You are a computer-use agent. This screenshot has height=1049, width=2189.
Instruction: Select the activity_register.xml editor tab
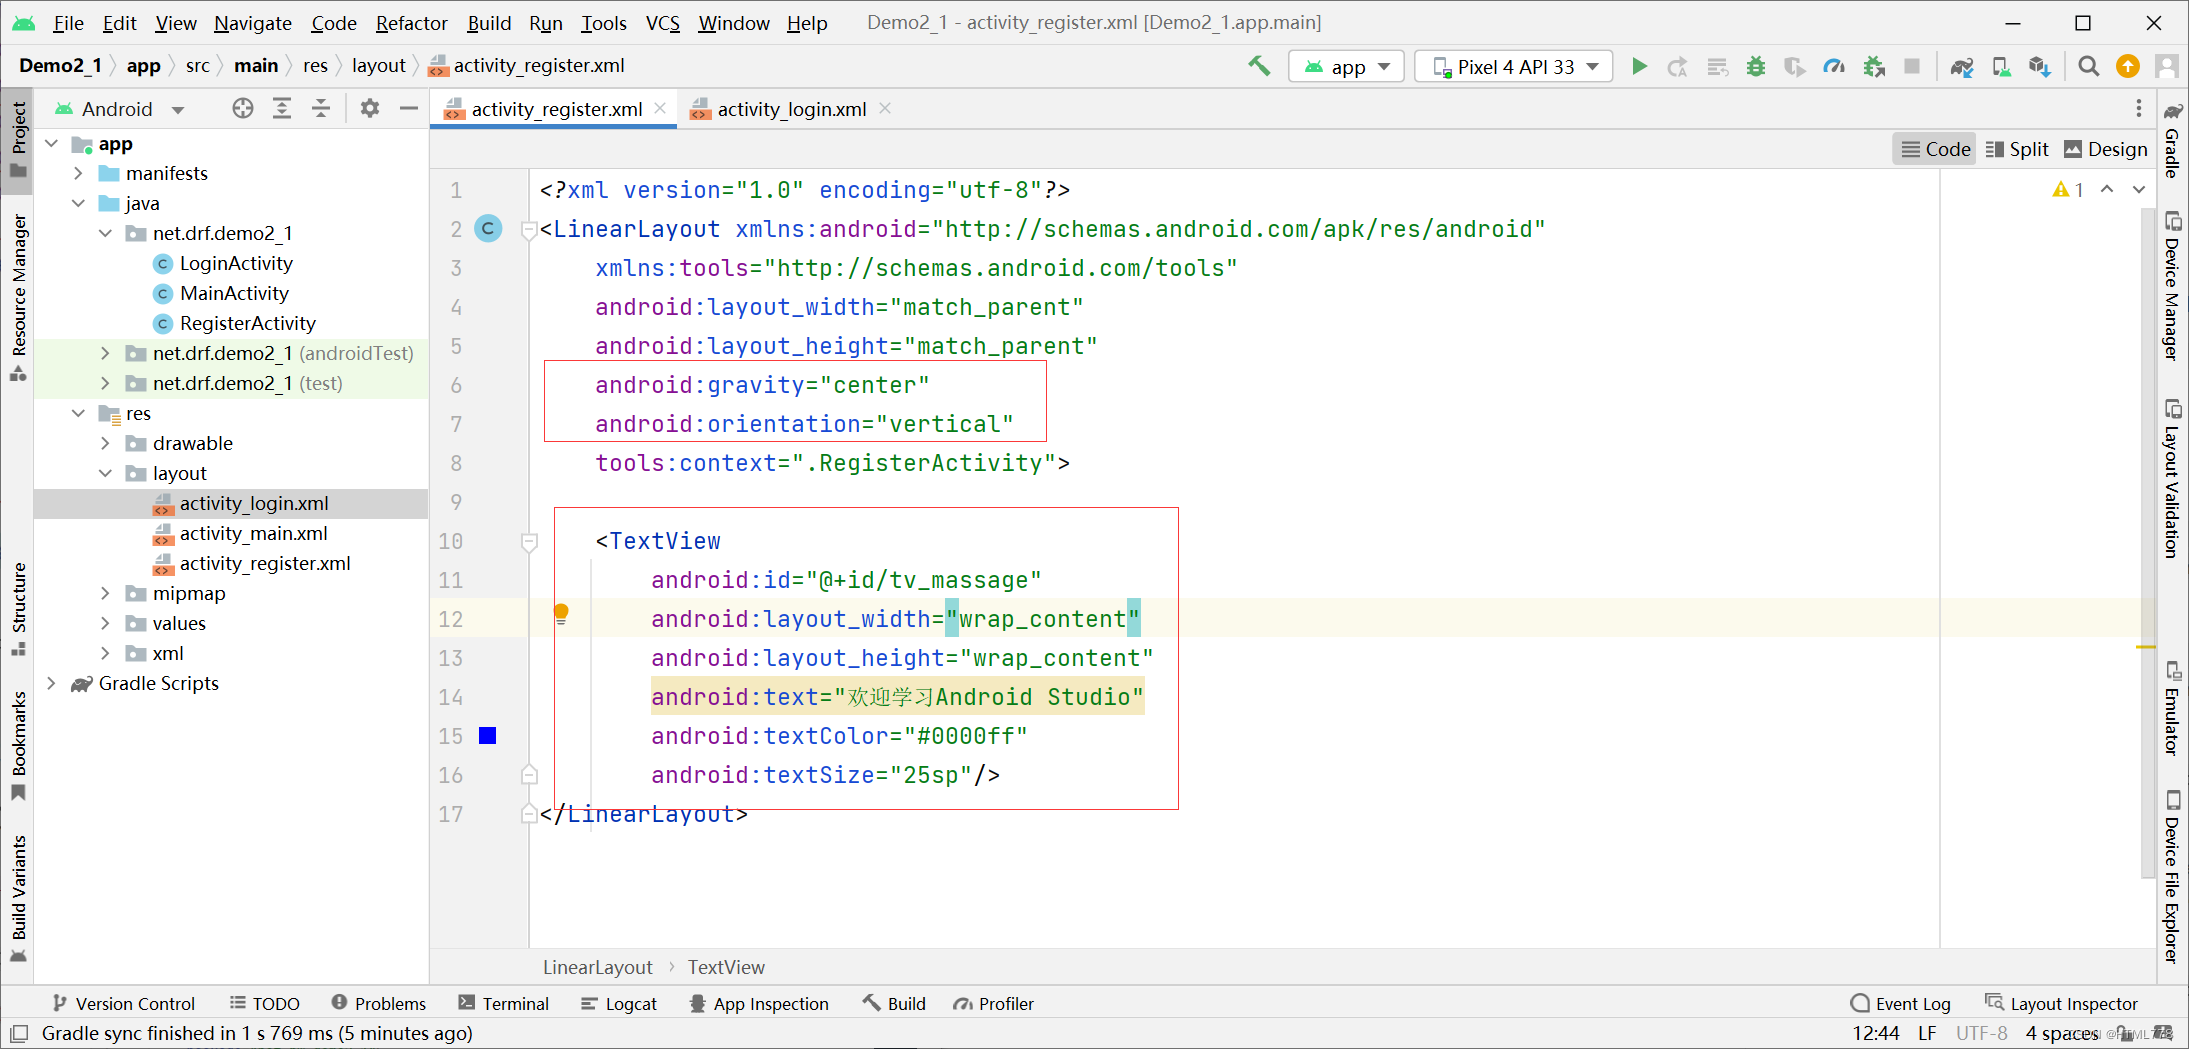556,109
